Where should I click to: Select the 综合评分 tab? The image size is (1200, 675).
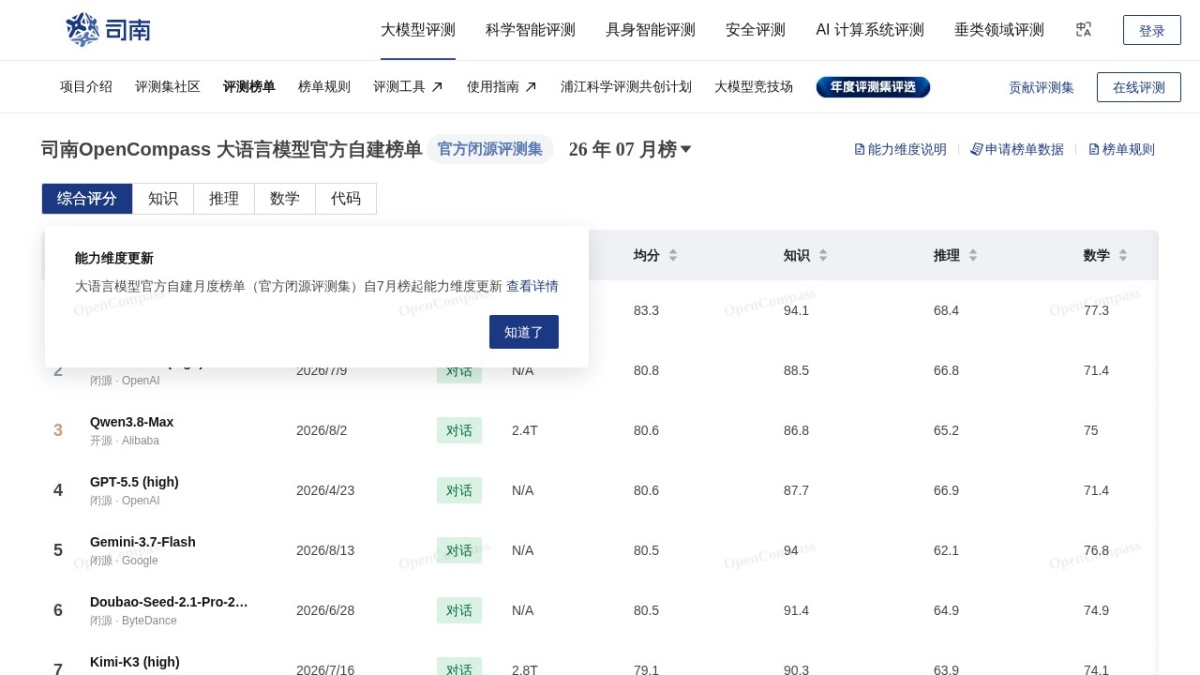tap(87, 198)
